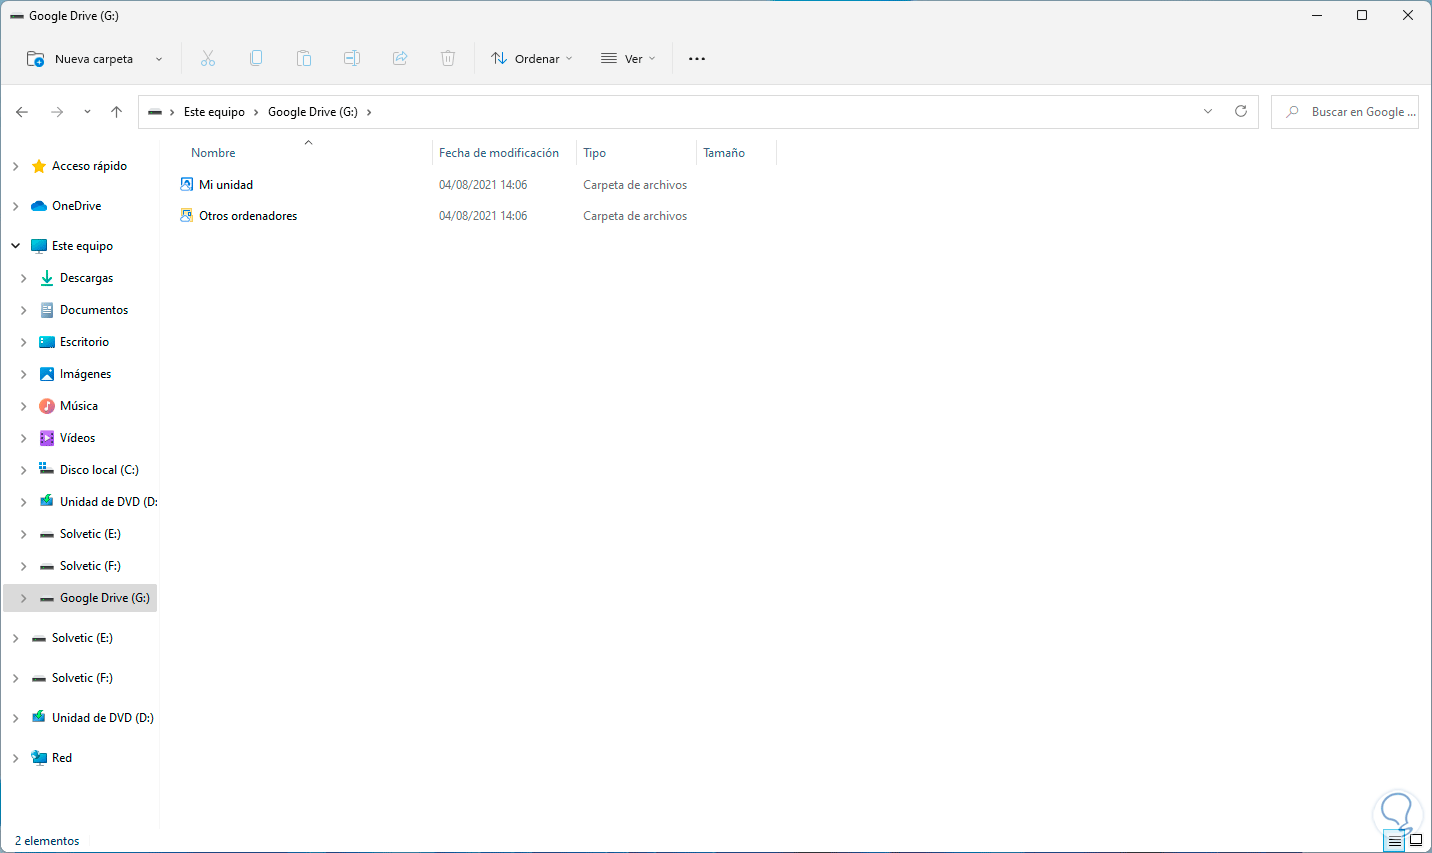Open Vídeos in the navigation pane
1432x853 pixels.
click(78, 438)
